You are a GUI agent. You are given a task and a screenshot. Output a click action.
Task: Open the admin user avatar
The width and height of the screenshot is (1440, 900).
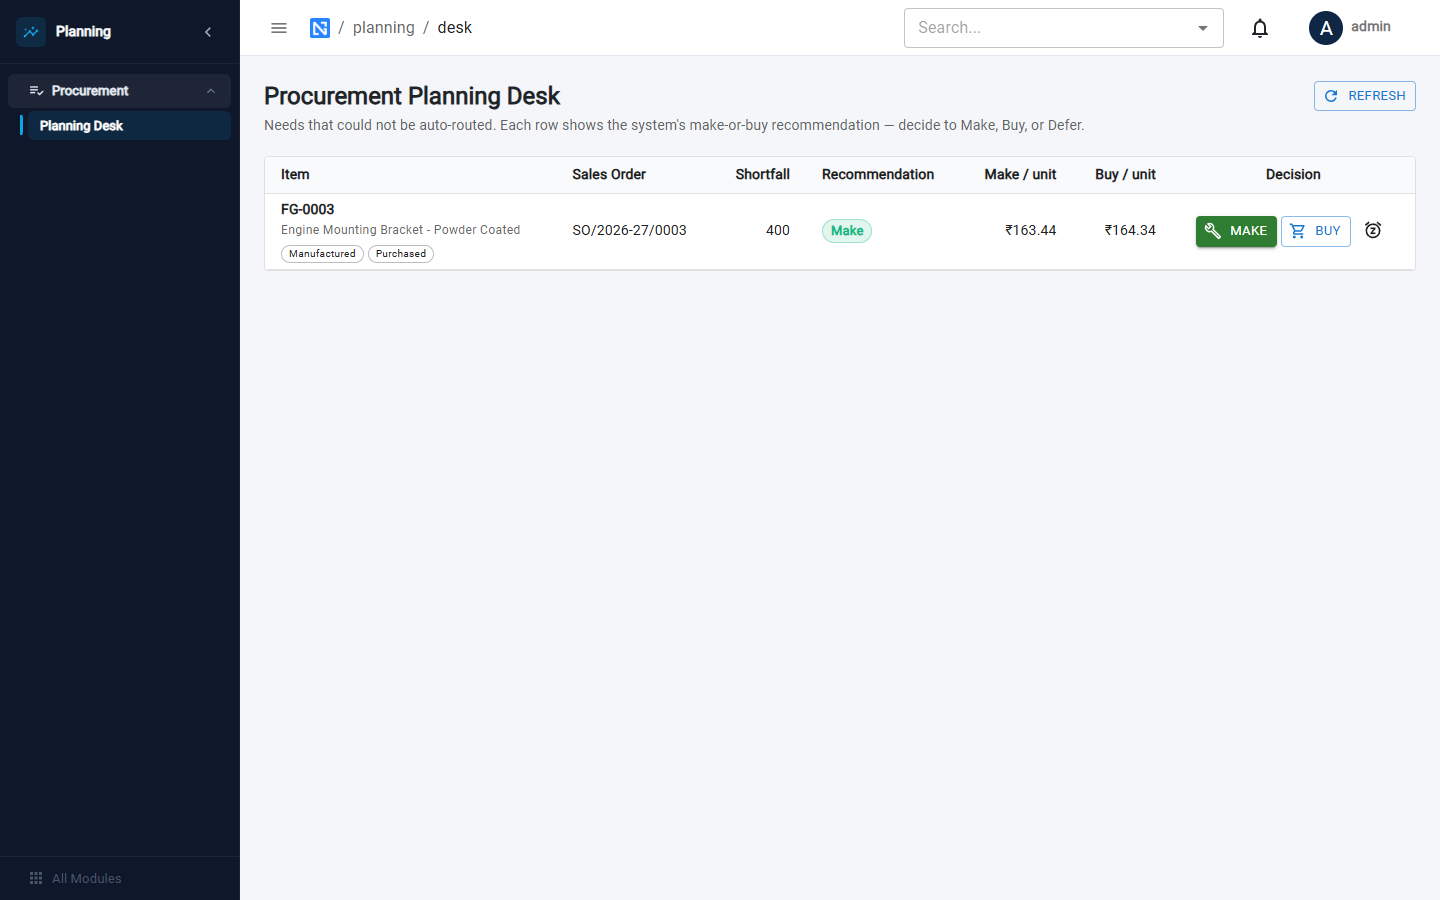1326,28
